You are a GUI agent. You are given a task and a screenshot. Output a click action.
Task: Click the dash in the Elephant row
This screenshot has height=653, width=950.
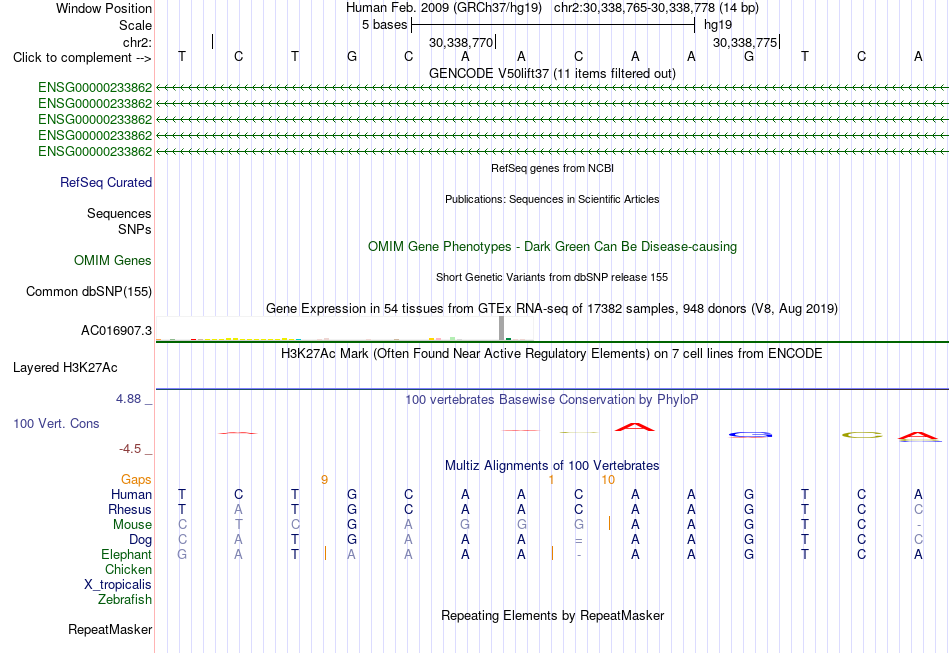[579, 555]
